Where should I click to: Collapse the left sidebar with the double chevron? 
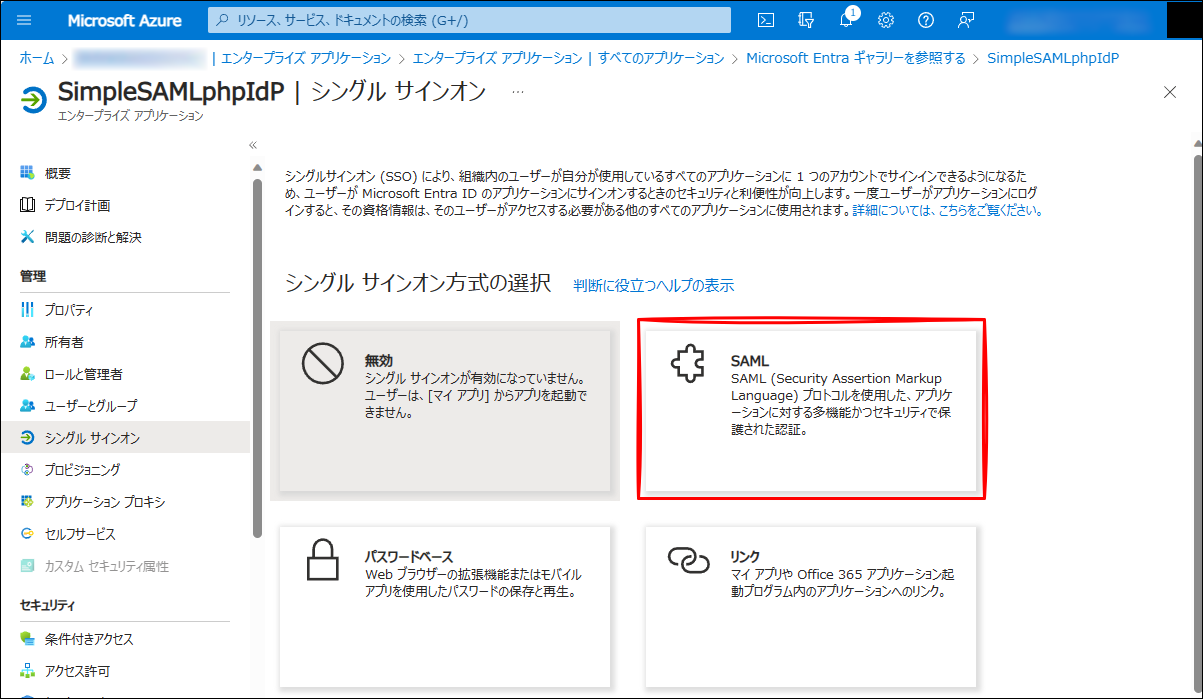[253, 145]
